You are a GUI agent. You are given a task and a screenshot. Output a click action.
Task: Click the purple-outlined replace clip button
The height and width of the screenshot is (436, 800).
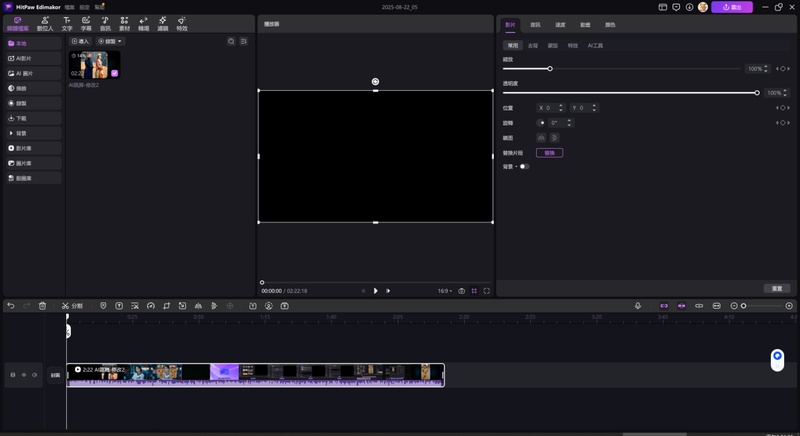tap(549, 152)
